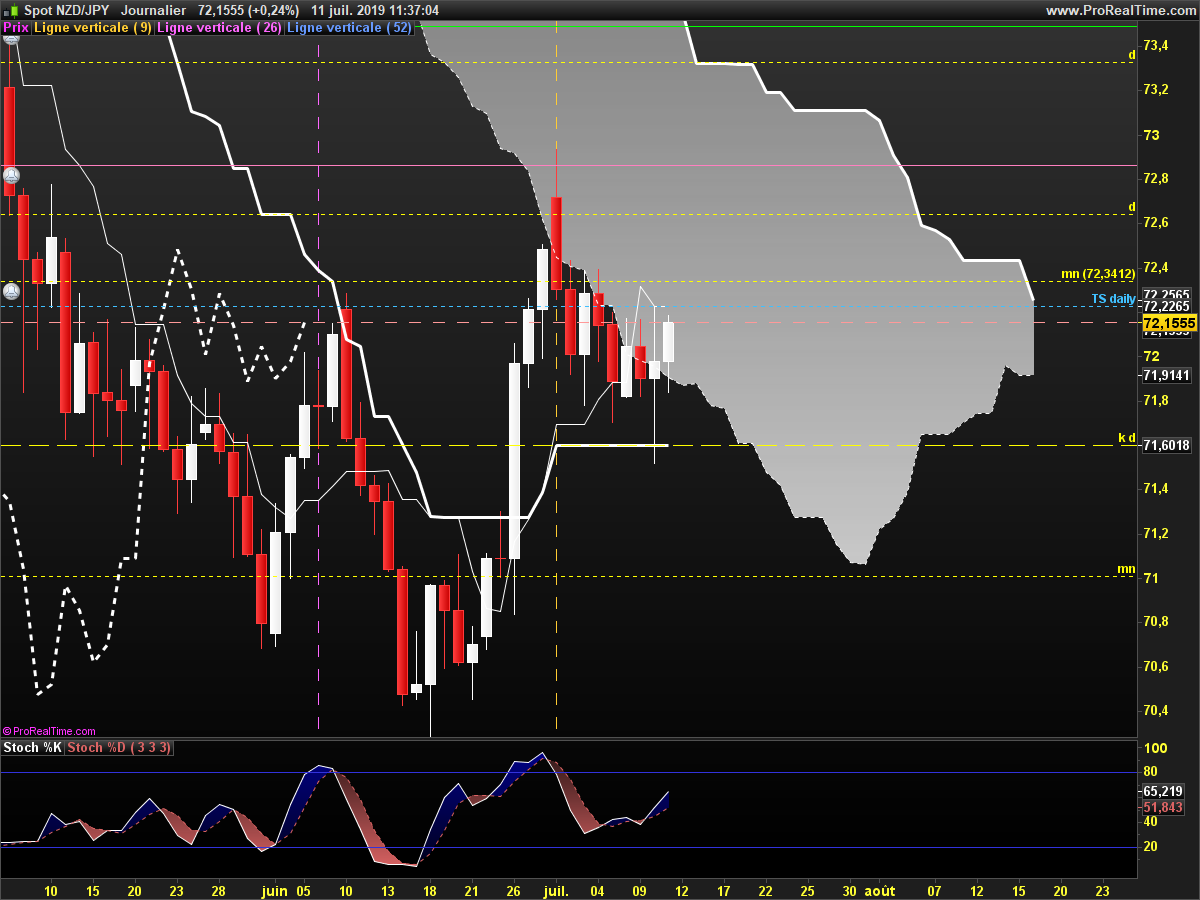Select the k d line label
This screenshot has height=900, width=1200.
pyautogui.click(x=1127, y=438)
